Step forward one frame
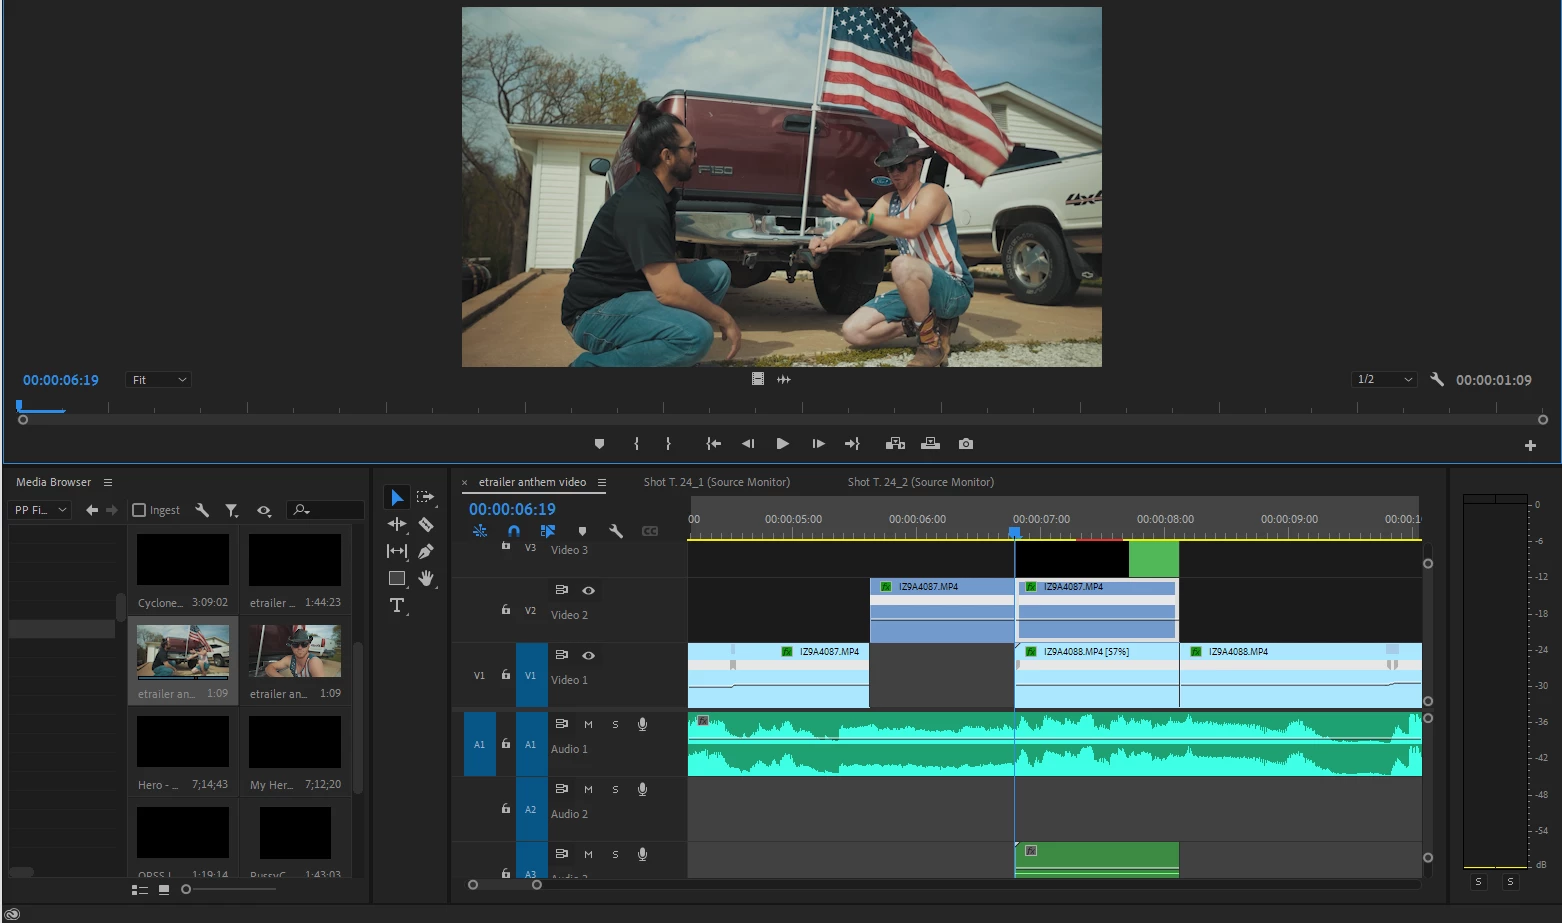Viewport: 1562px width, 923px height. 818,444
